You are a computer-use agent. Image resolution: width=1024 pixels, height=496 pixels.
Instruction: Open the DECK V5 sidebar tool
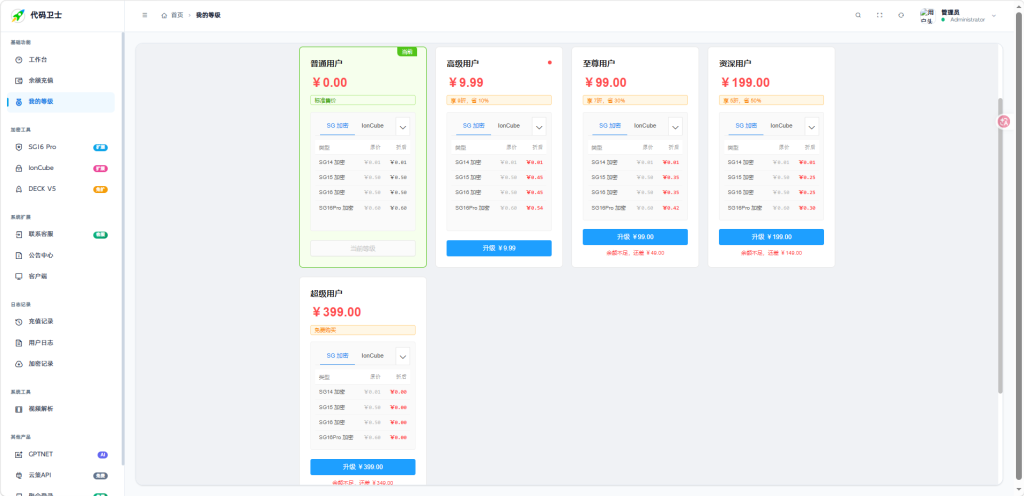pyautogui.click(x=61, y=189)
